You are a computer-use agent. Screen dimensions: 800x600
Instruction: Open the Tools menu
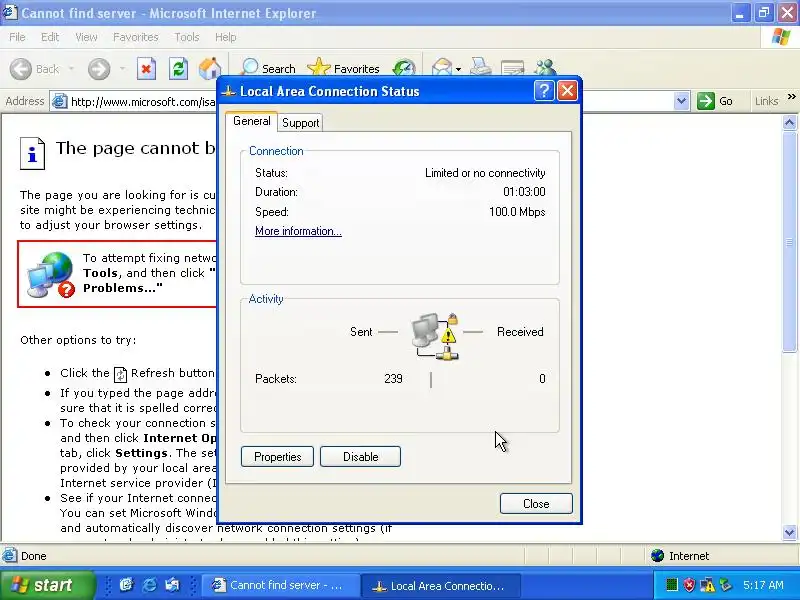tap(187, 37)
